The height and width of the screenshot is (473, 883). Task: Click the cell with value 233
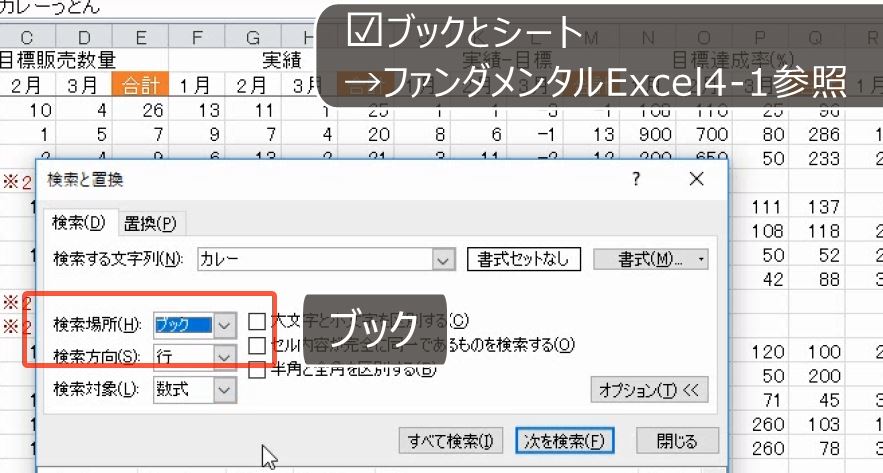coord(817,158)
